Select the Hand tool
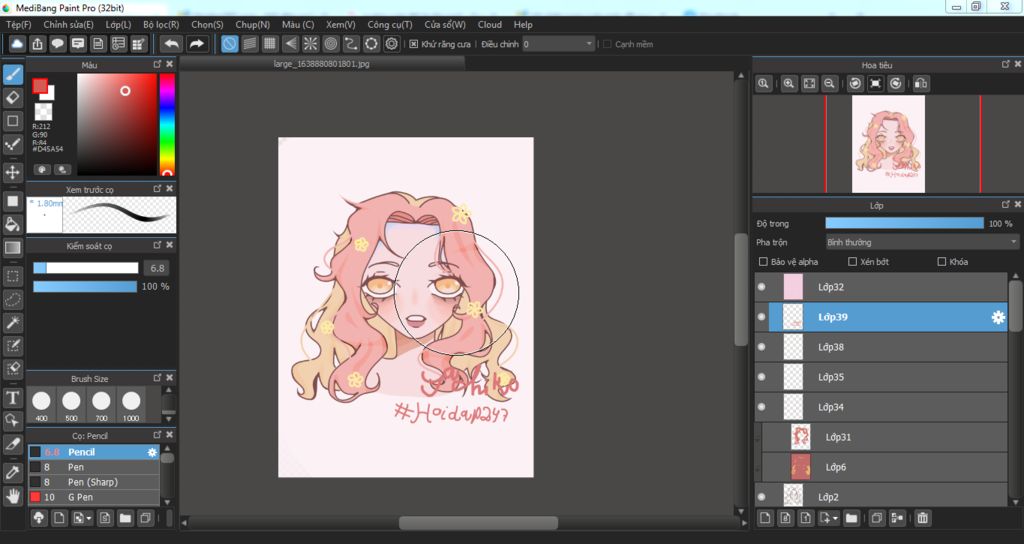This screenshot has height=544, width=1024. pos(12,496)
